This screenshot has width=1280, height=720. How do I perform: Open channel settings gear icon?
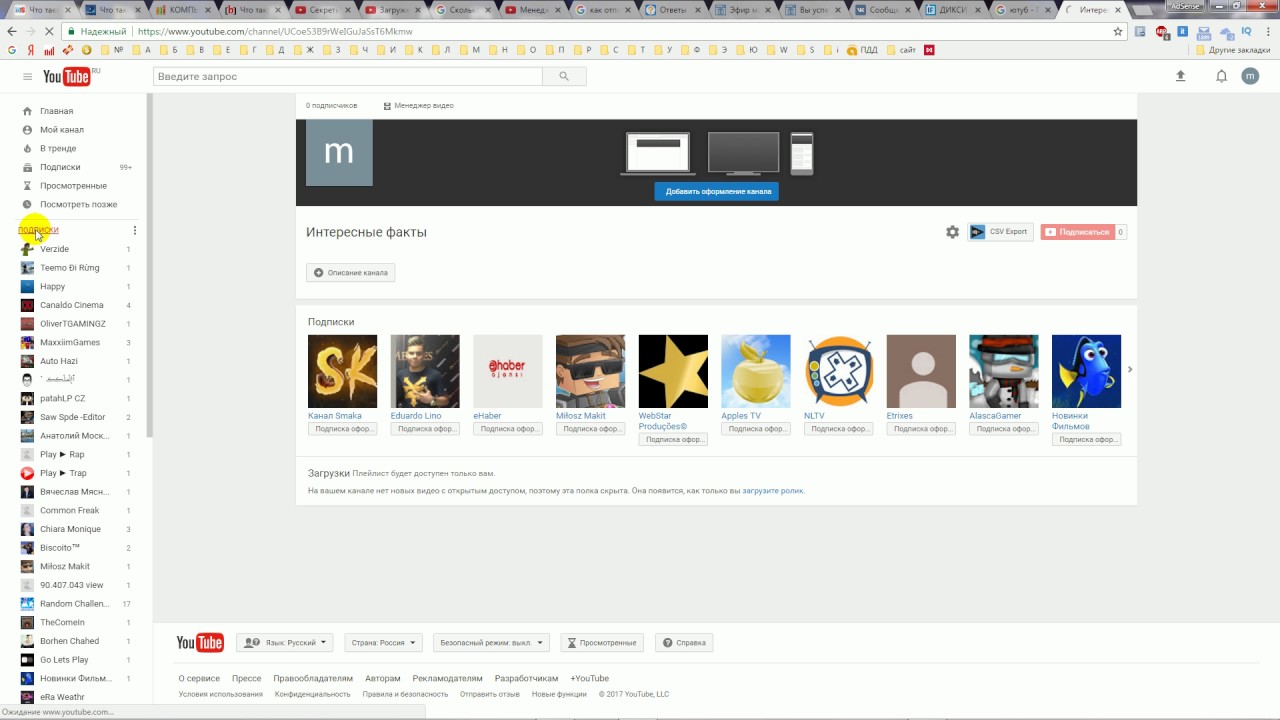952,232
